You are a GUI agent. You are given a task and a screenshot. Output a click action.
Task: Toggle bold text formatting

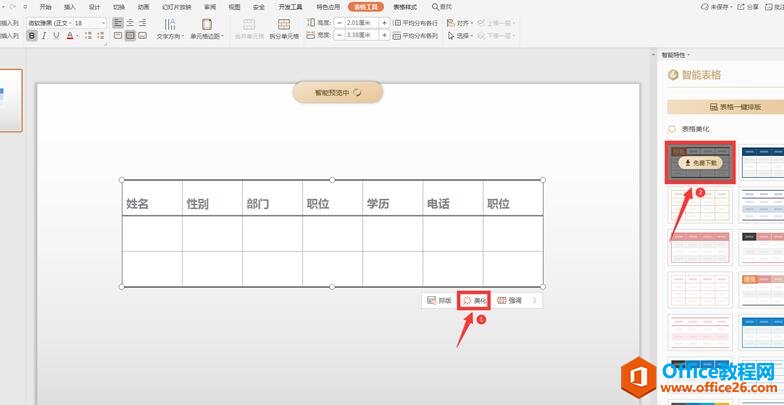(x=32, y=36)
